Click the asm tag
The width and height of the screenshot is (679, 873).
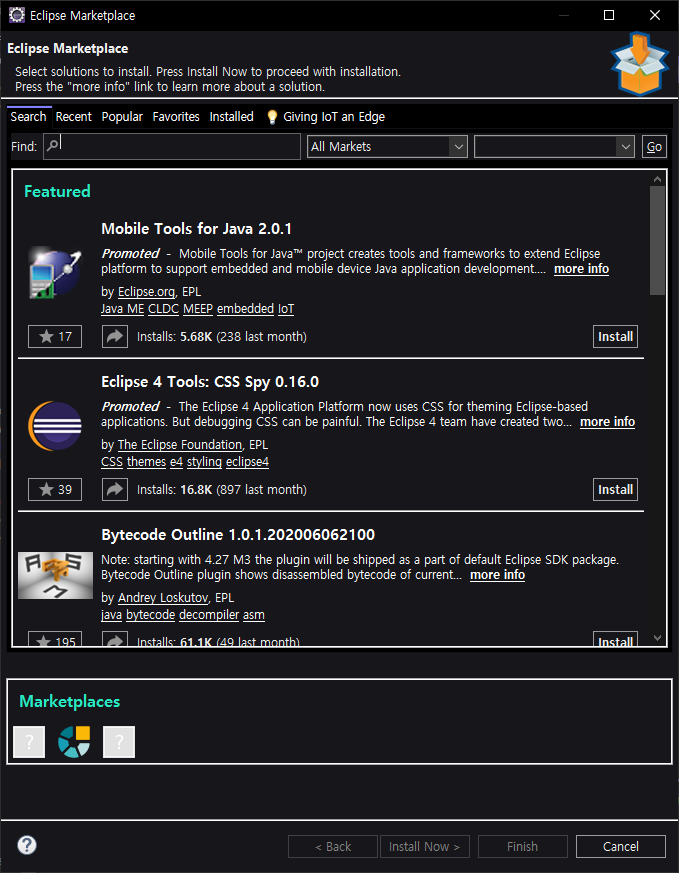[x=254, y=615]
